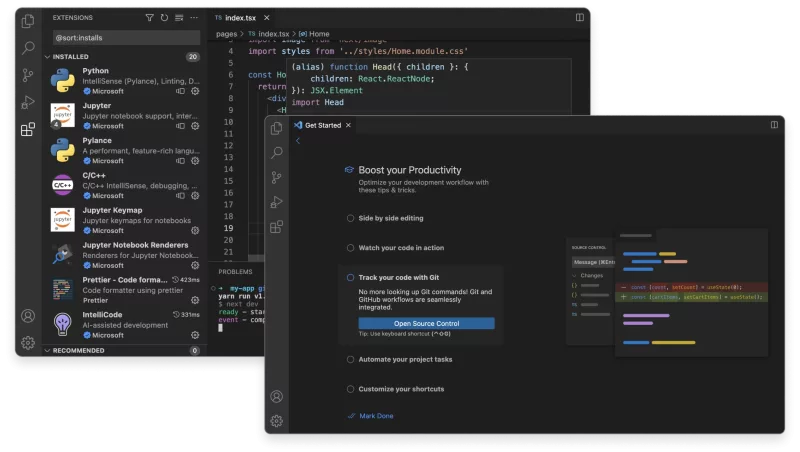Open the PROBLEMS panel tab
This screenshot has width=800, height=452.
point(235,272)
